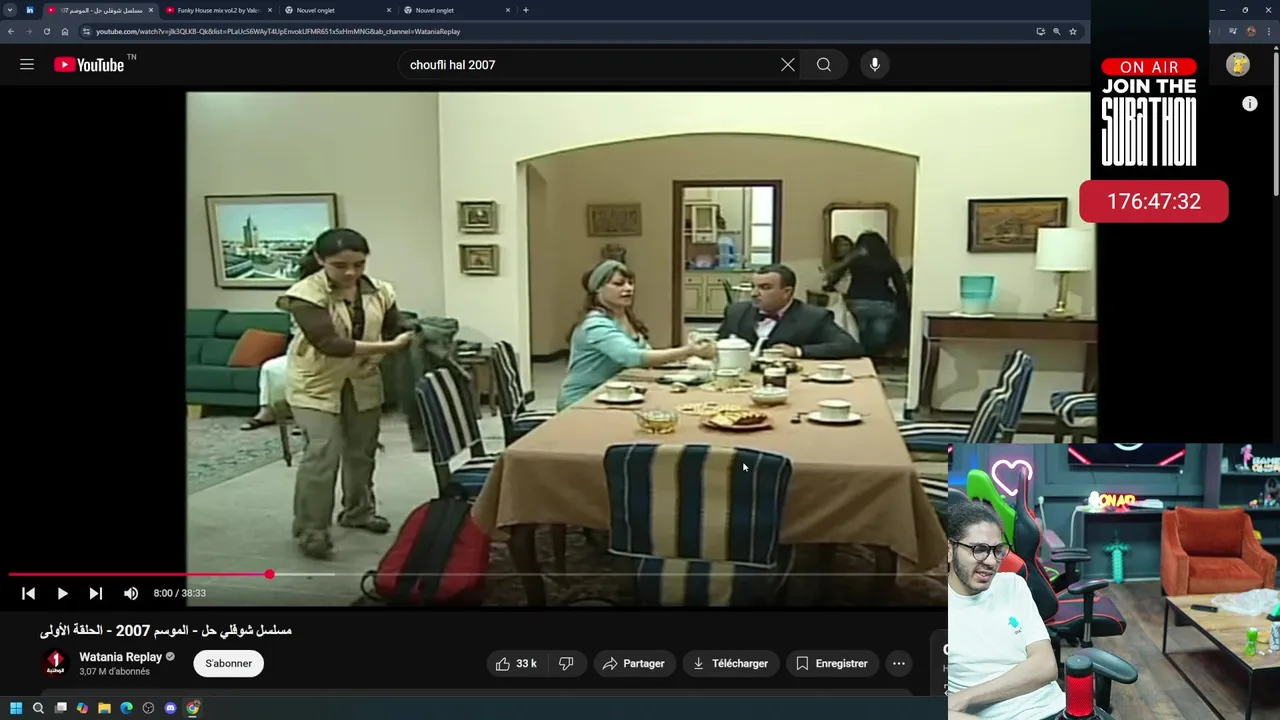
Task: Reload the current page
Action: [x=46, y=31]
